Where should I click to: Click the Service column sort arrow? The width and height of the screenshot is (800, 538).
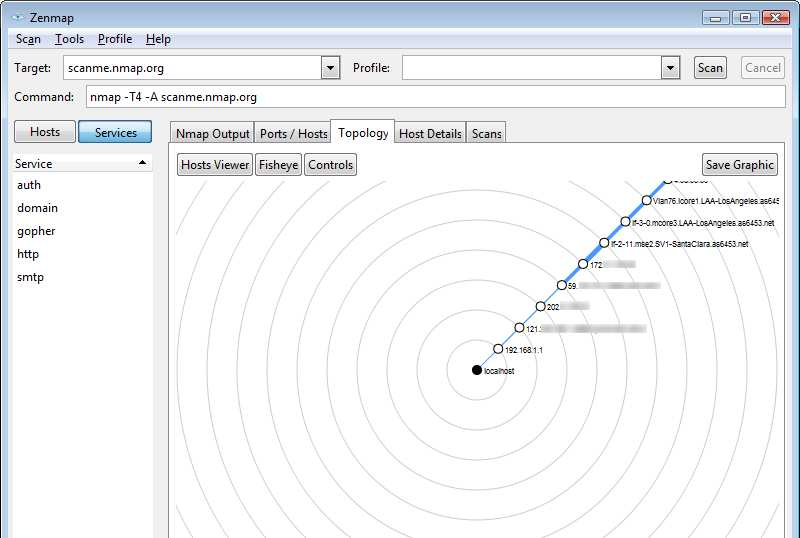point(142,163)
